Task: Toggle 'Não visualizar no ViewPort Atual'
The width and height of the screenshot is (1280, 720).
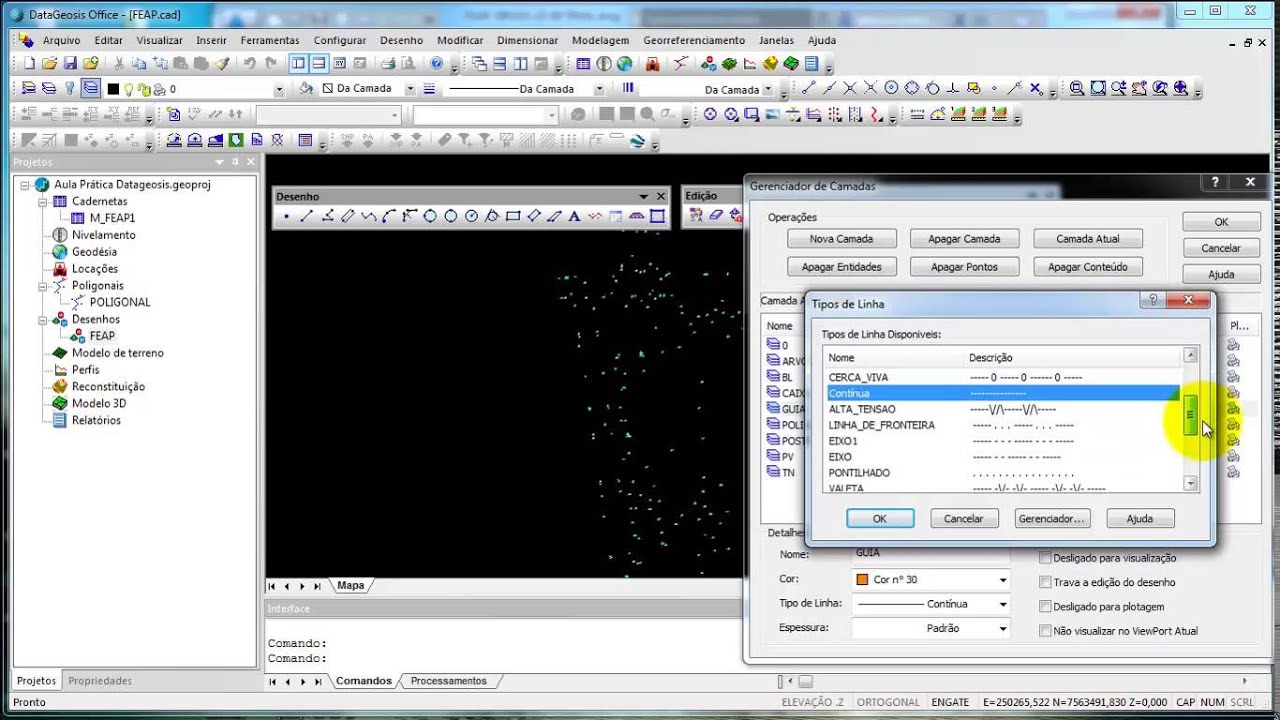Action: [1046, 631]
